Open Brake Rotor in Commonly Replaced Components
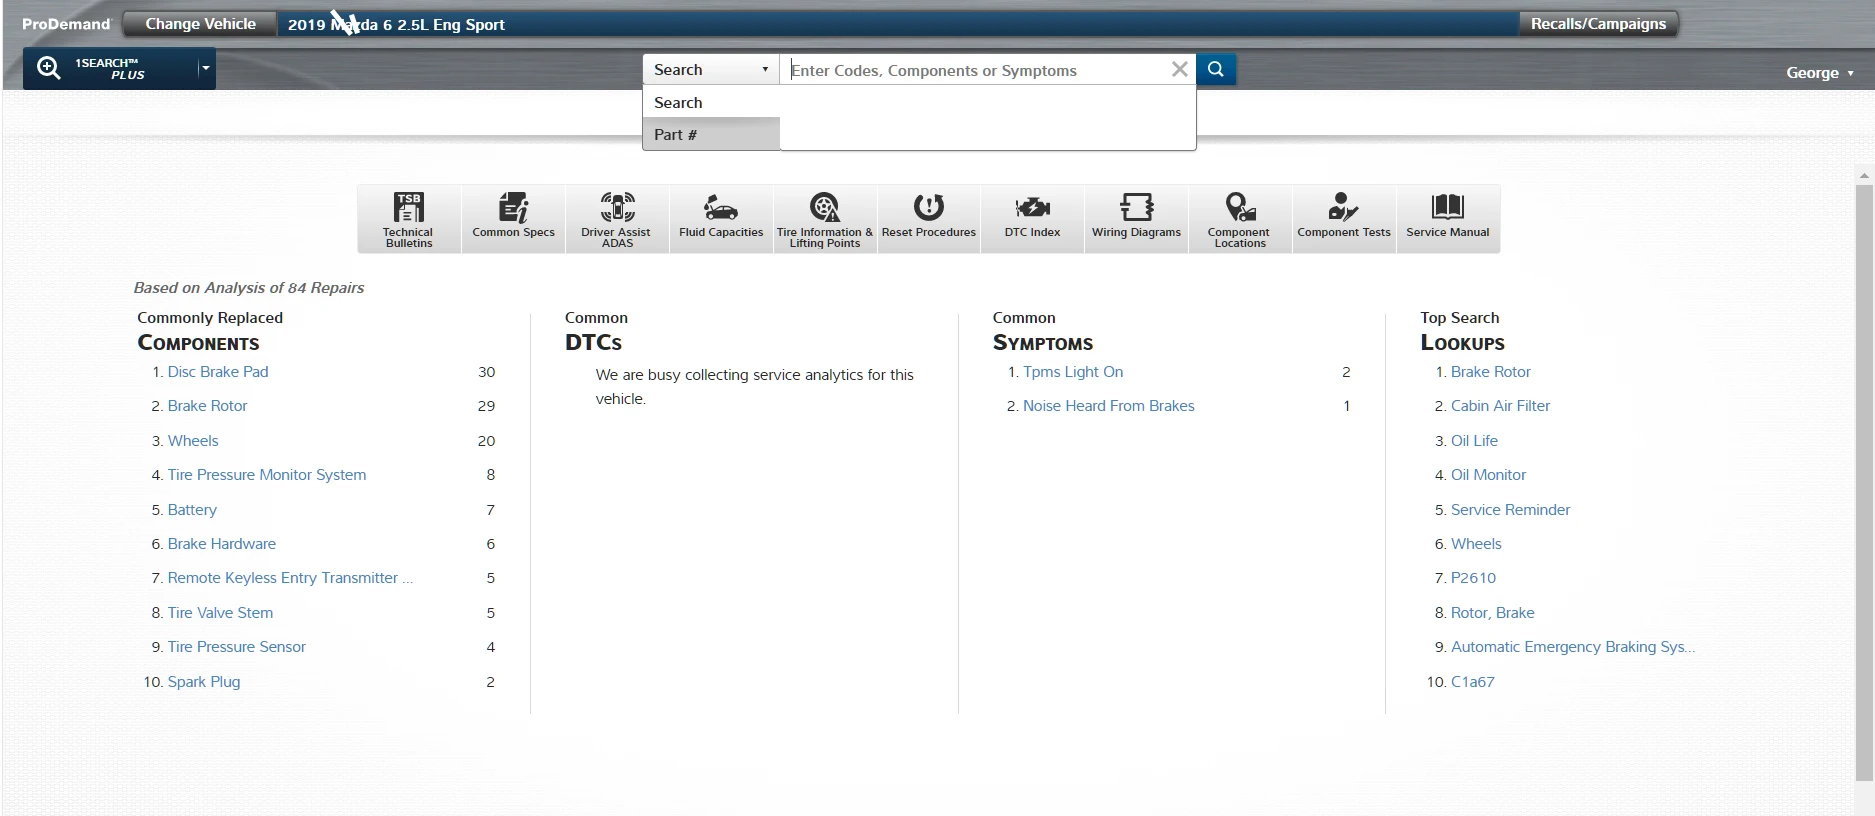The image size is (1875, 816). point(207,406)
